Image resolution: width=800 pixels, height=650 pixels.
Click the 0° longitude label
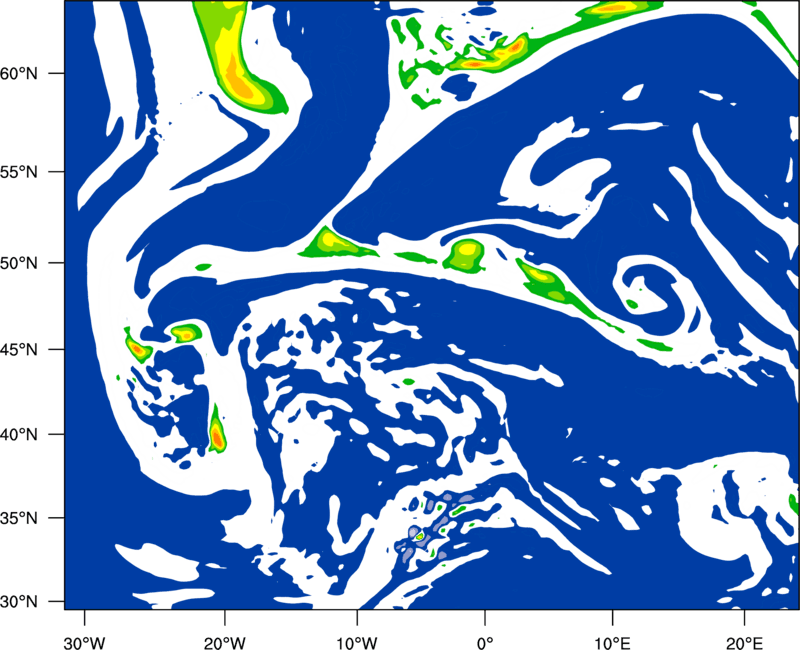485,643
